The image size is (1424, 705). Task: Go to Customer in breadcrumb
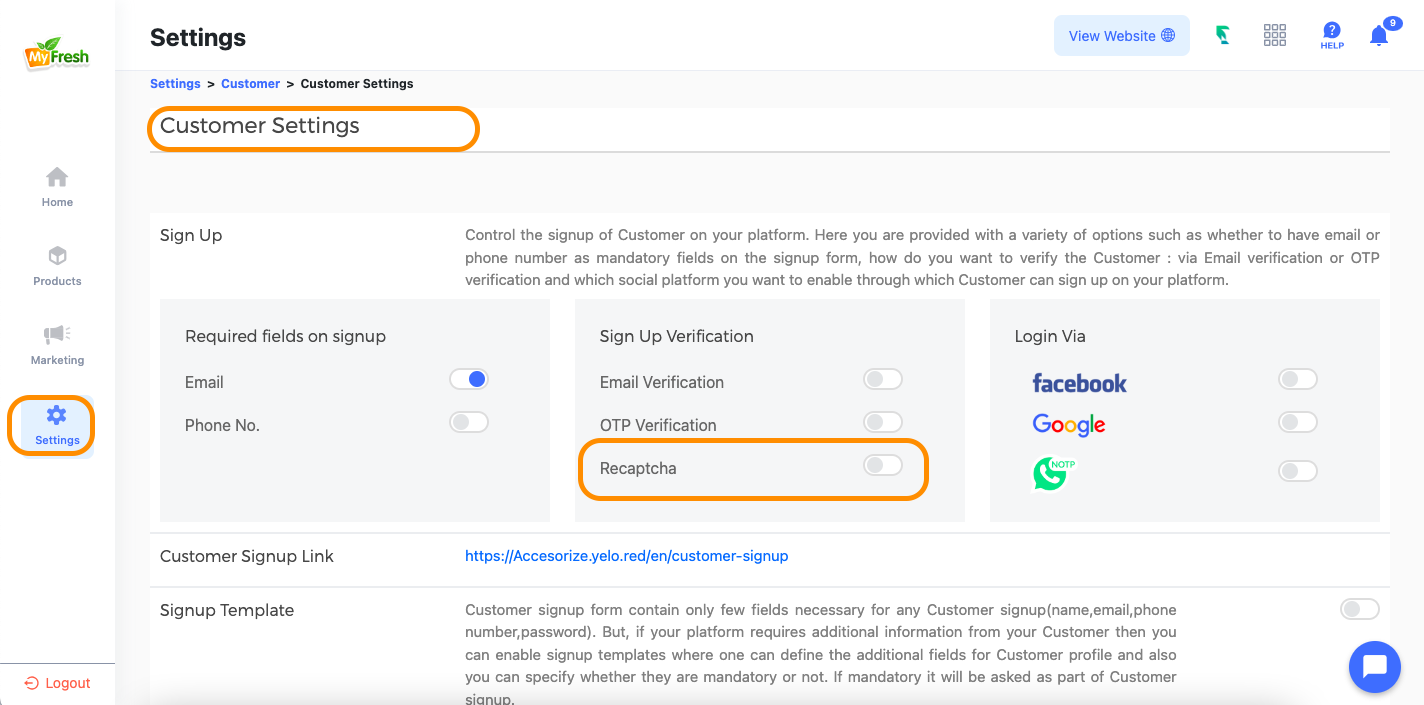pyautogui.click(x=250, y=84)
